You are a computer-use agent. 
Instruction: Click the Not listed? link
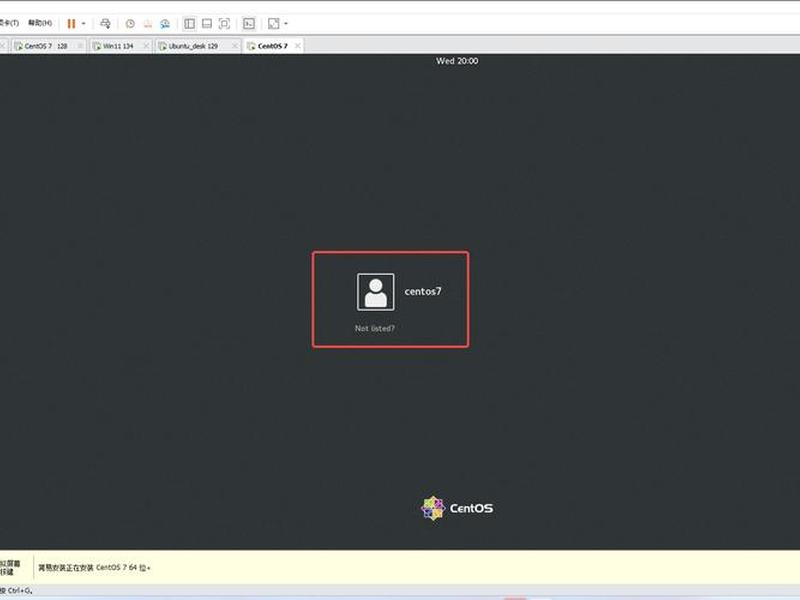(374, 328)
